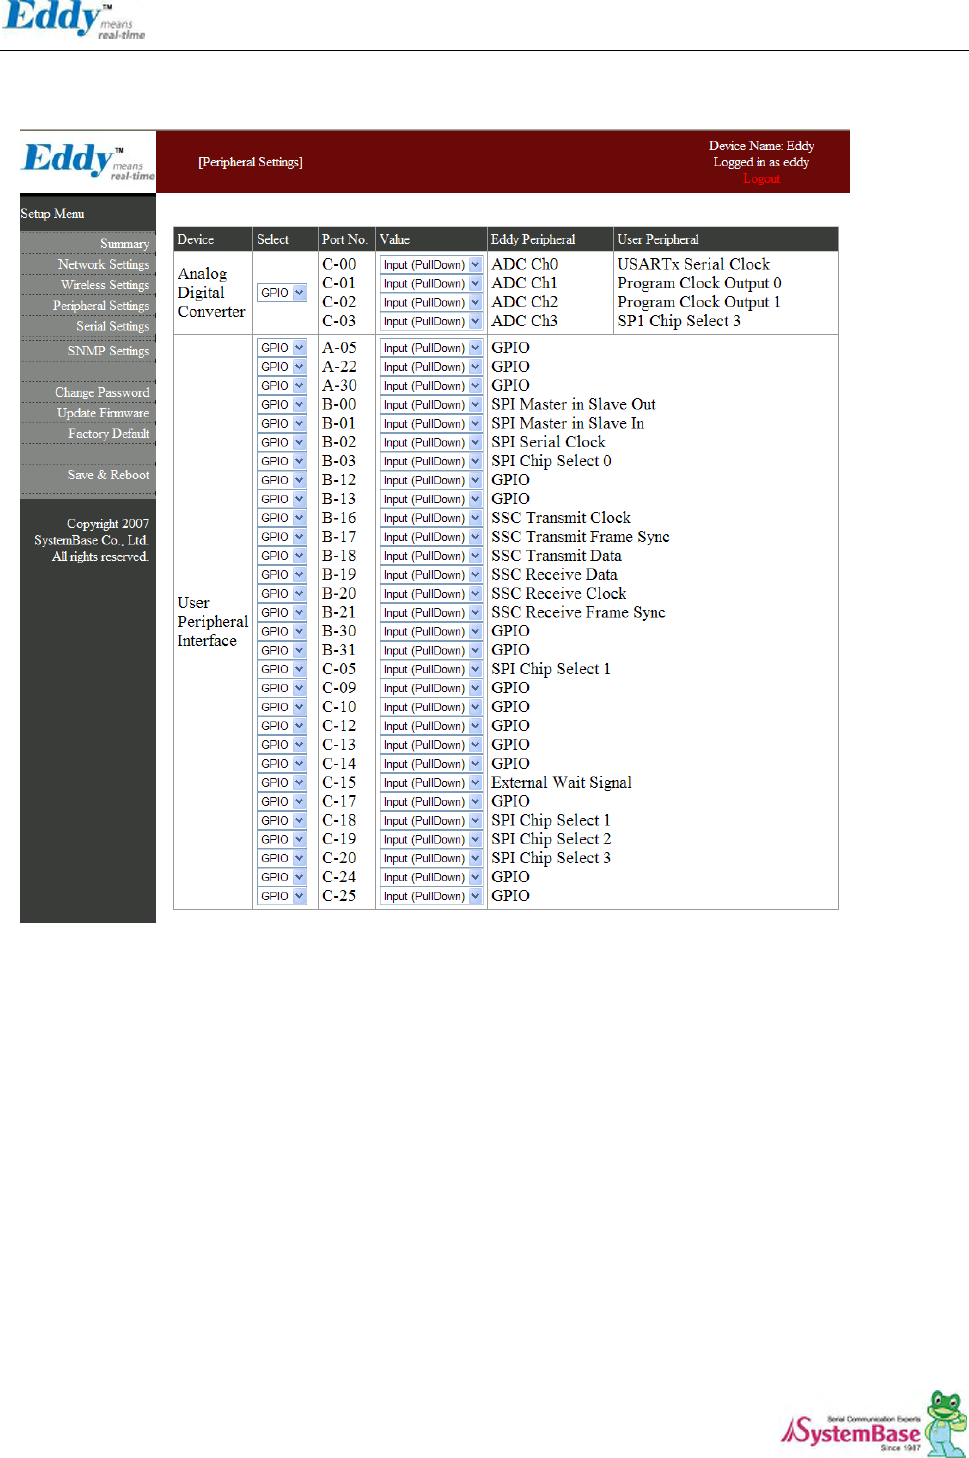Open GPIO select dropdown for port C-18
Viewport: 969px width, 1458px height.
pyautogui.click(x=282, y=821)
